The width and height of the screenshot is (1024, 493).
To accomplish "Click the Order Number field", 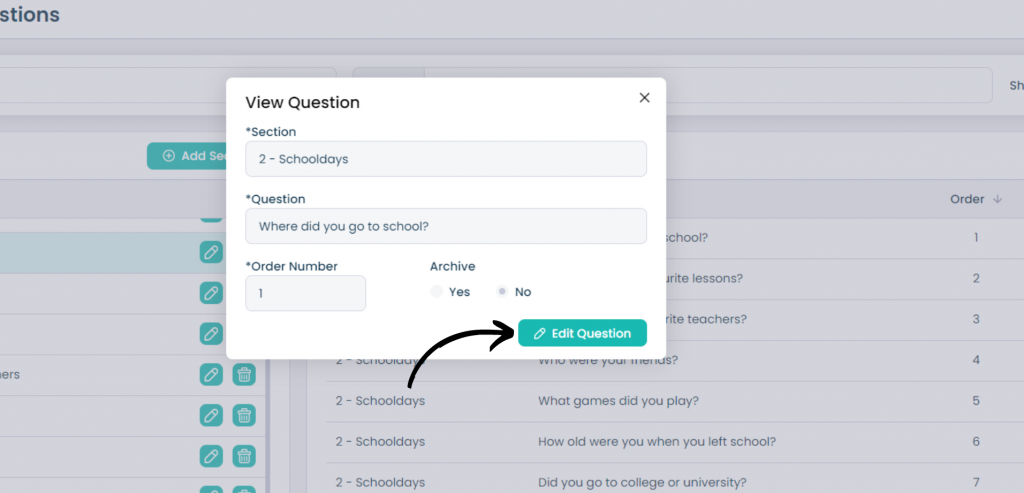I will [306, 293].
